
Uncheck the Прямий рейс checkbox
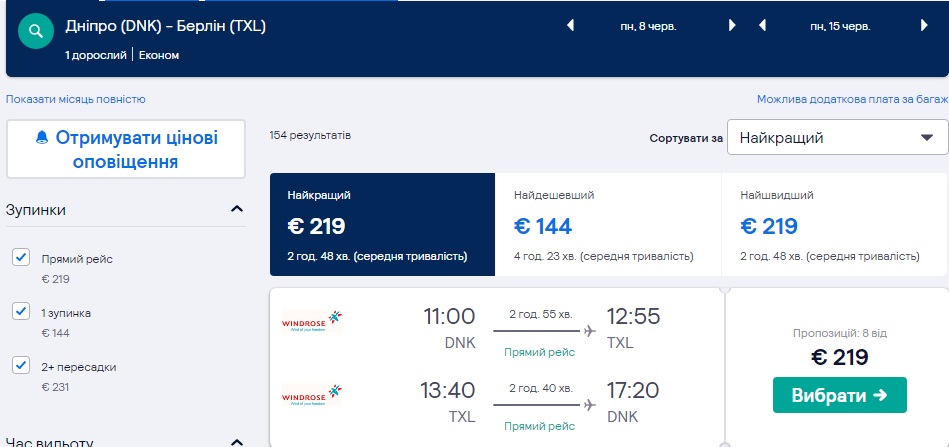(21, 258)
